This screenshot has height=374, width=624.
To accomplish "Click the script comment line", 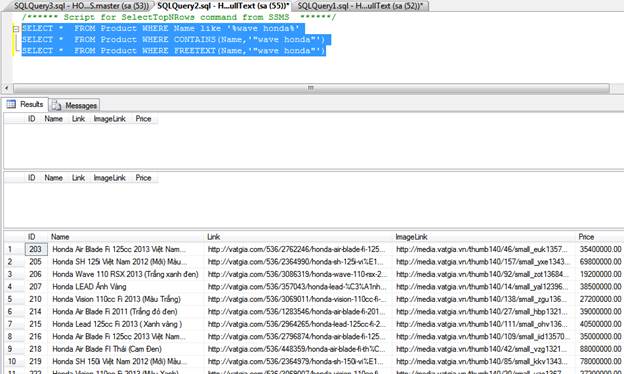I will (x=179, y=17).
